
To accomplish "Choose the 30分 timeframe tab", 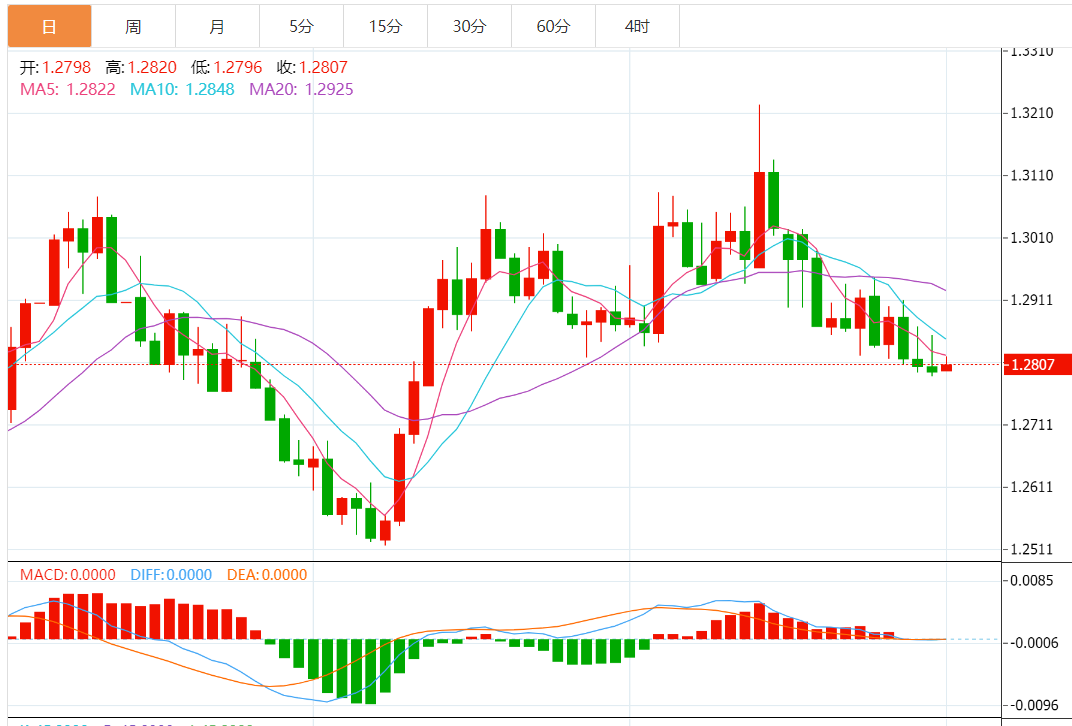I will point(470,27).
